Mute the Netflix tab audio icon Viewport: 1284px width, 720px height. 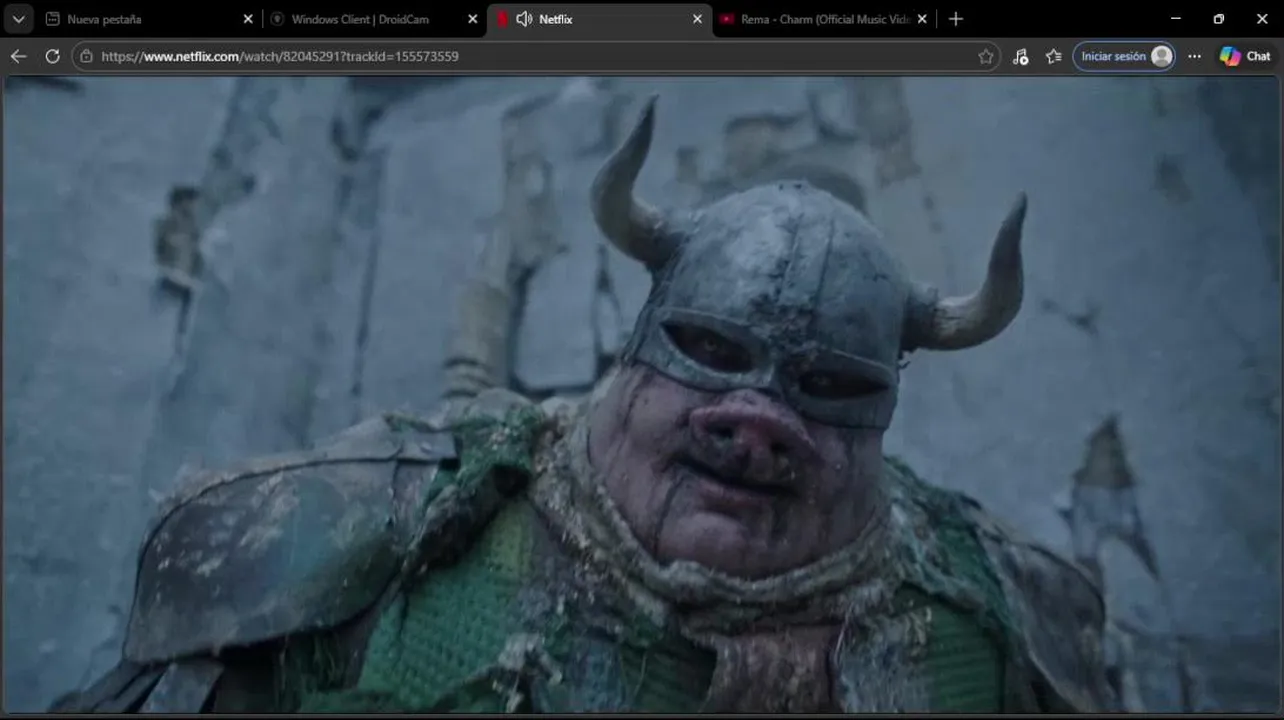pos(524,19)
